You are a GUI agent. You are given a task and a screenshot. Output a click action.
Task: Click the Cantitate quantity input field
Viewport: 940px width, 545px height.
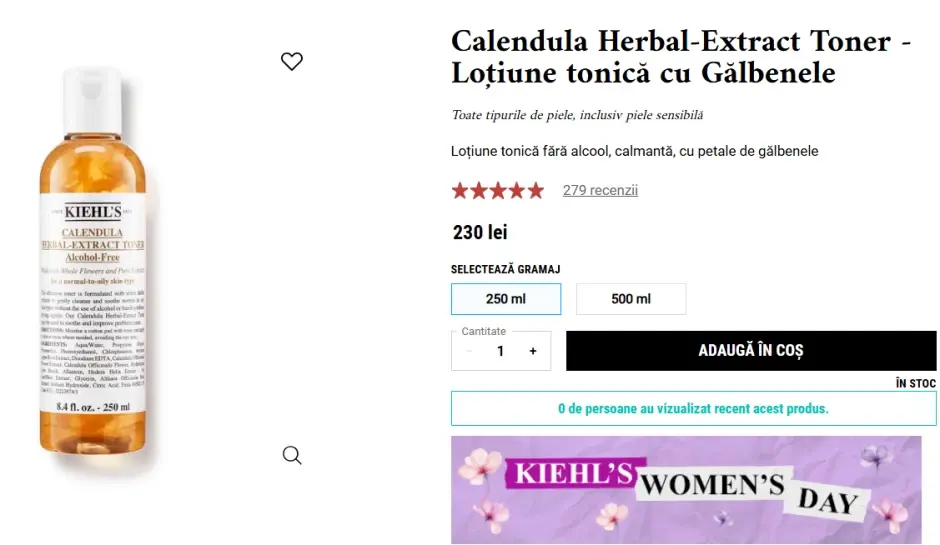coord(500,351)
